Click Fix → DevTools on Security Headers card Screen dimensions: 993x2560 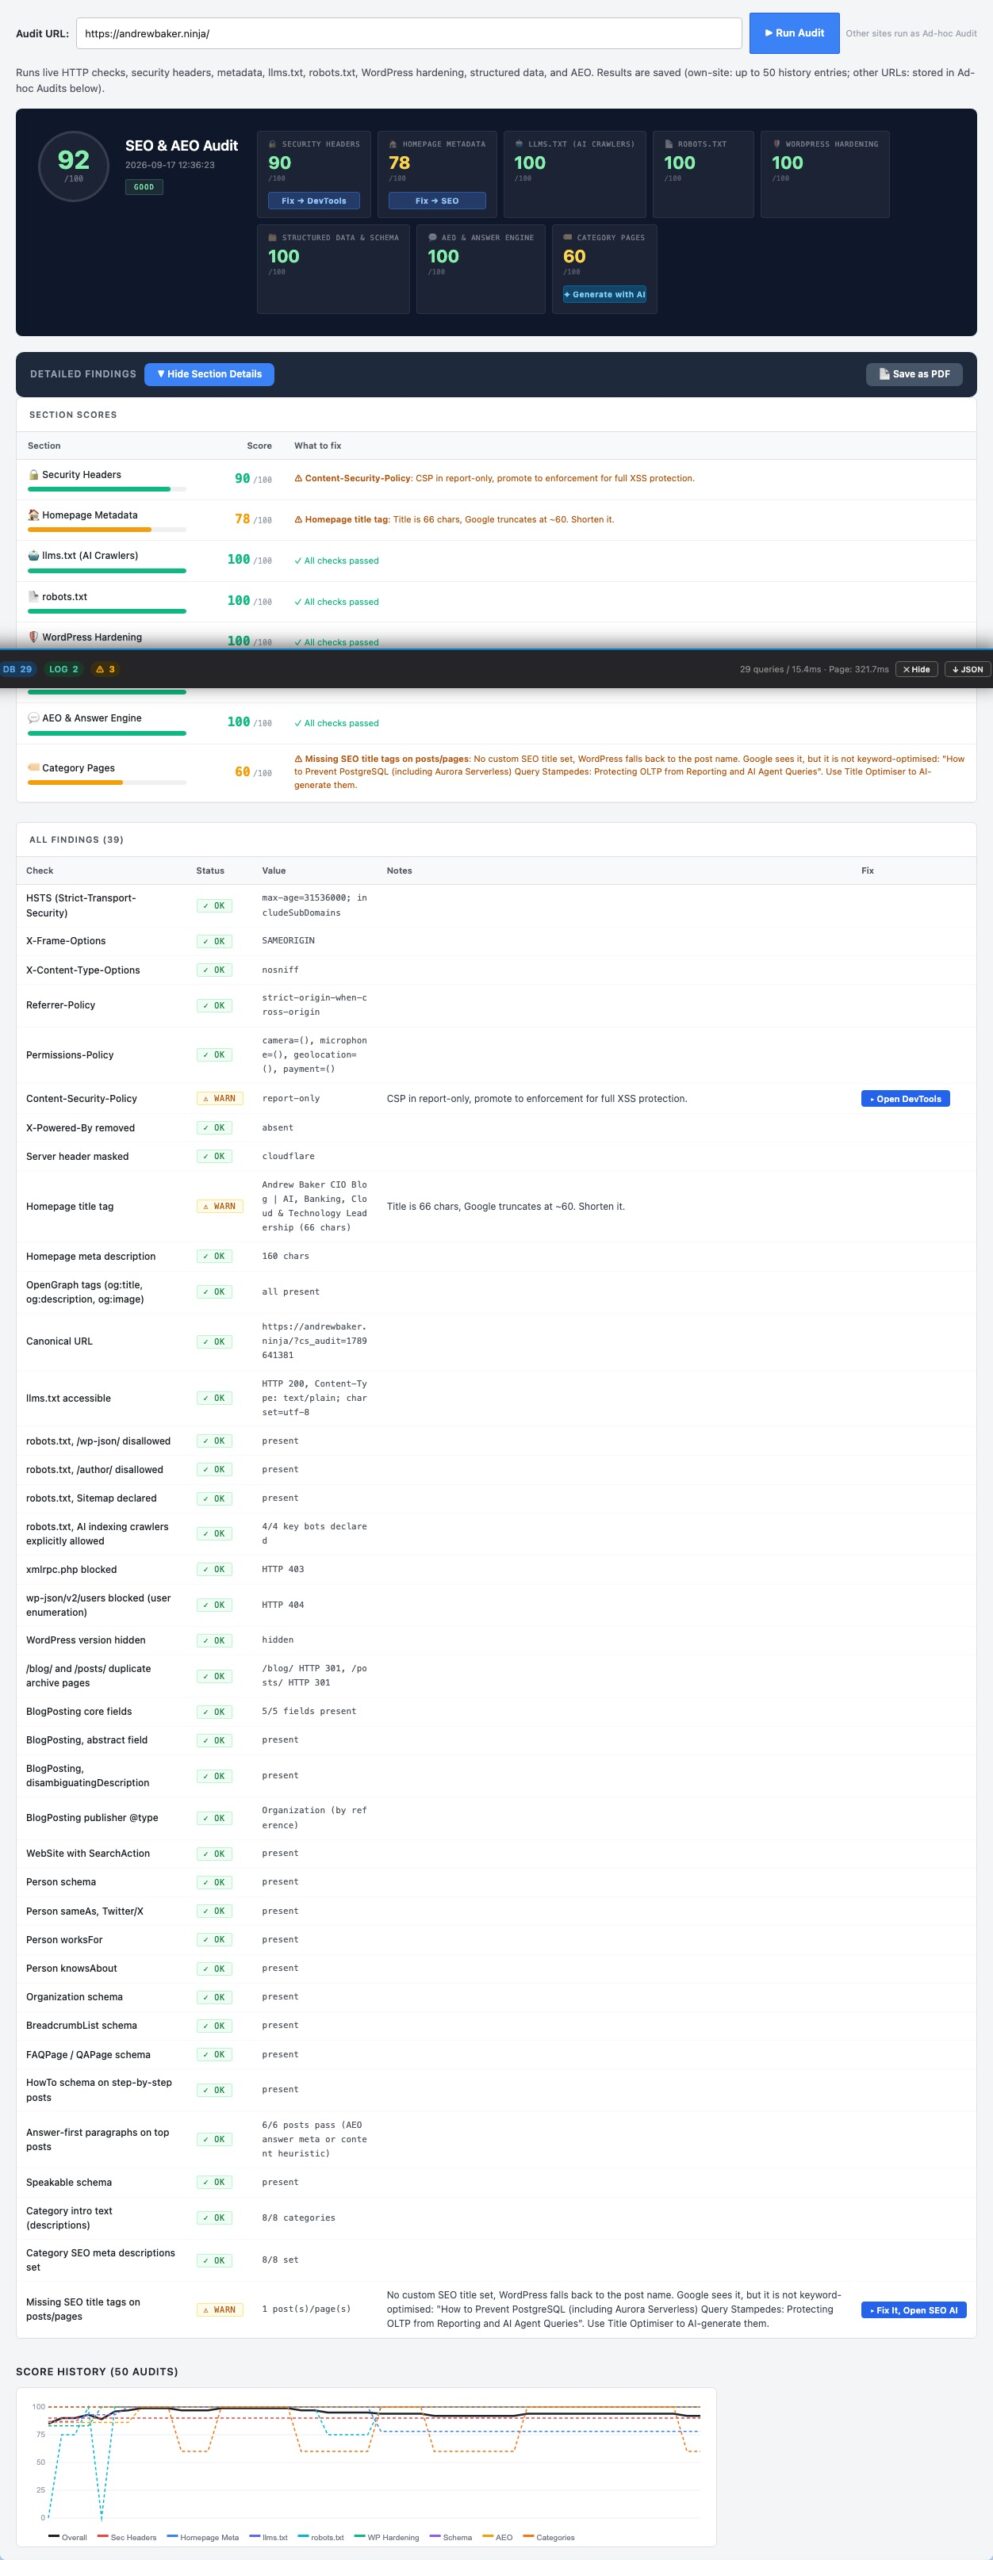tap(314, 201)
